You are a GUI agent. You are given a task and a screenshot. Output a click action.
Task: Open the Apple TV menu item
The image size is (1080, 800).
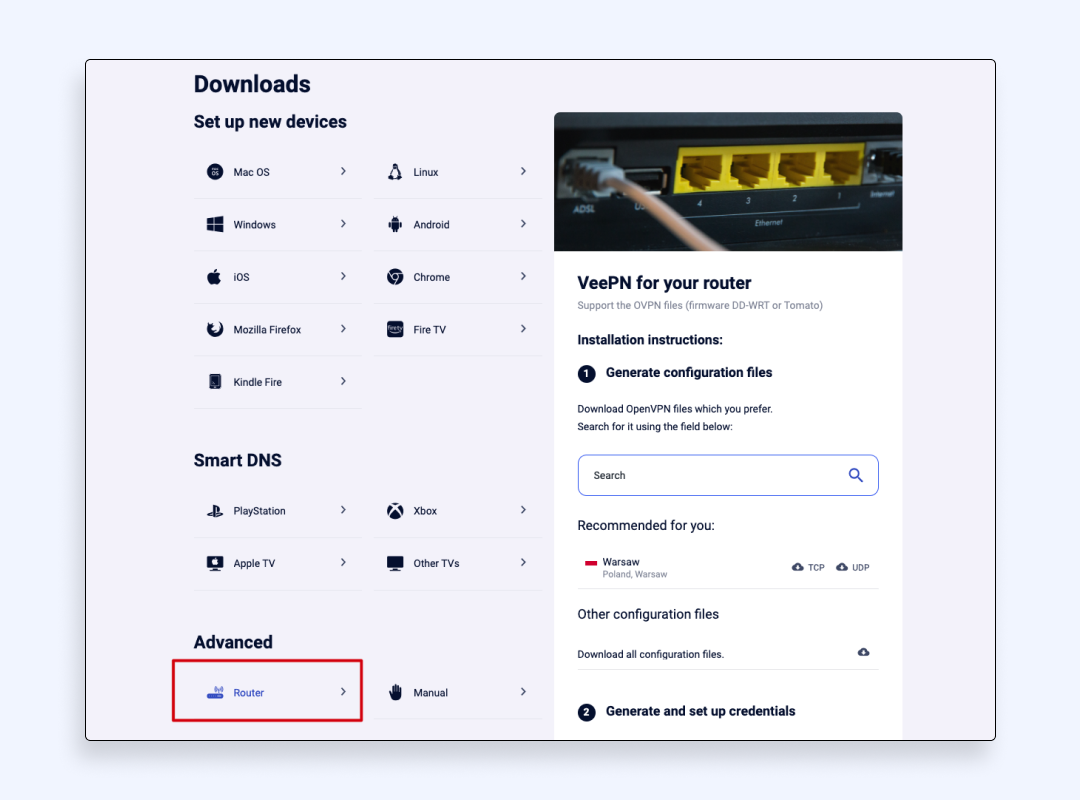[x=277, y=563]
